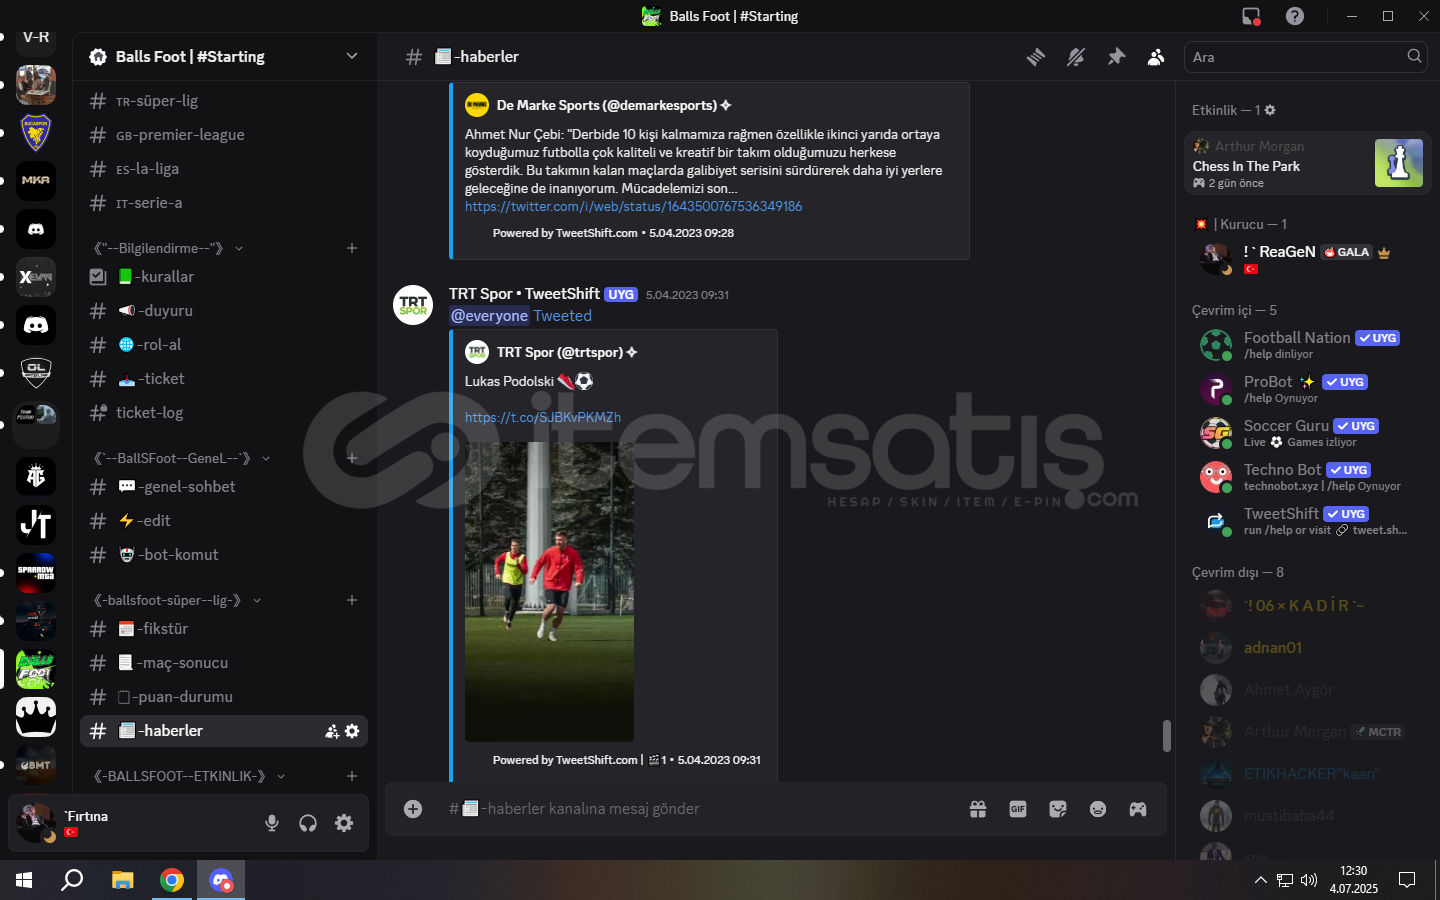Open user settings gear

coord(344,823)
